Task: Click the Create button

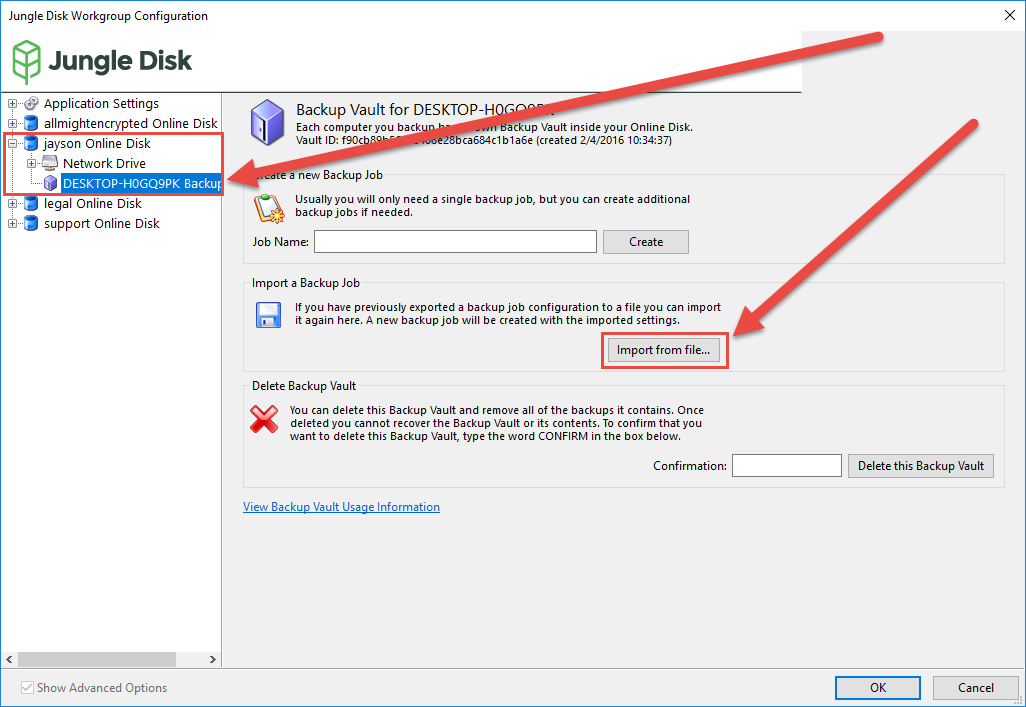Action: pyautogui.click(x=646, y=242)
